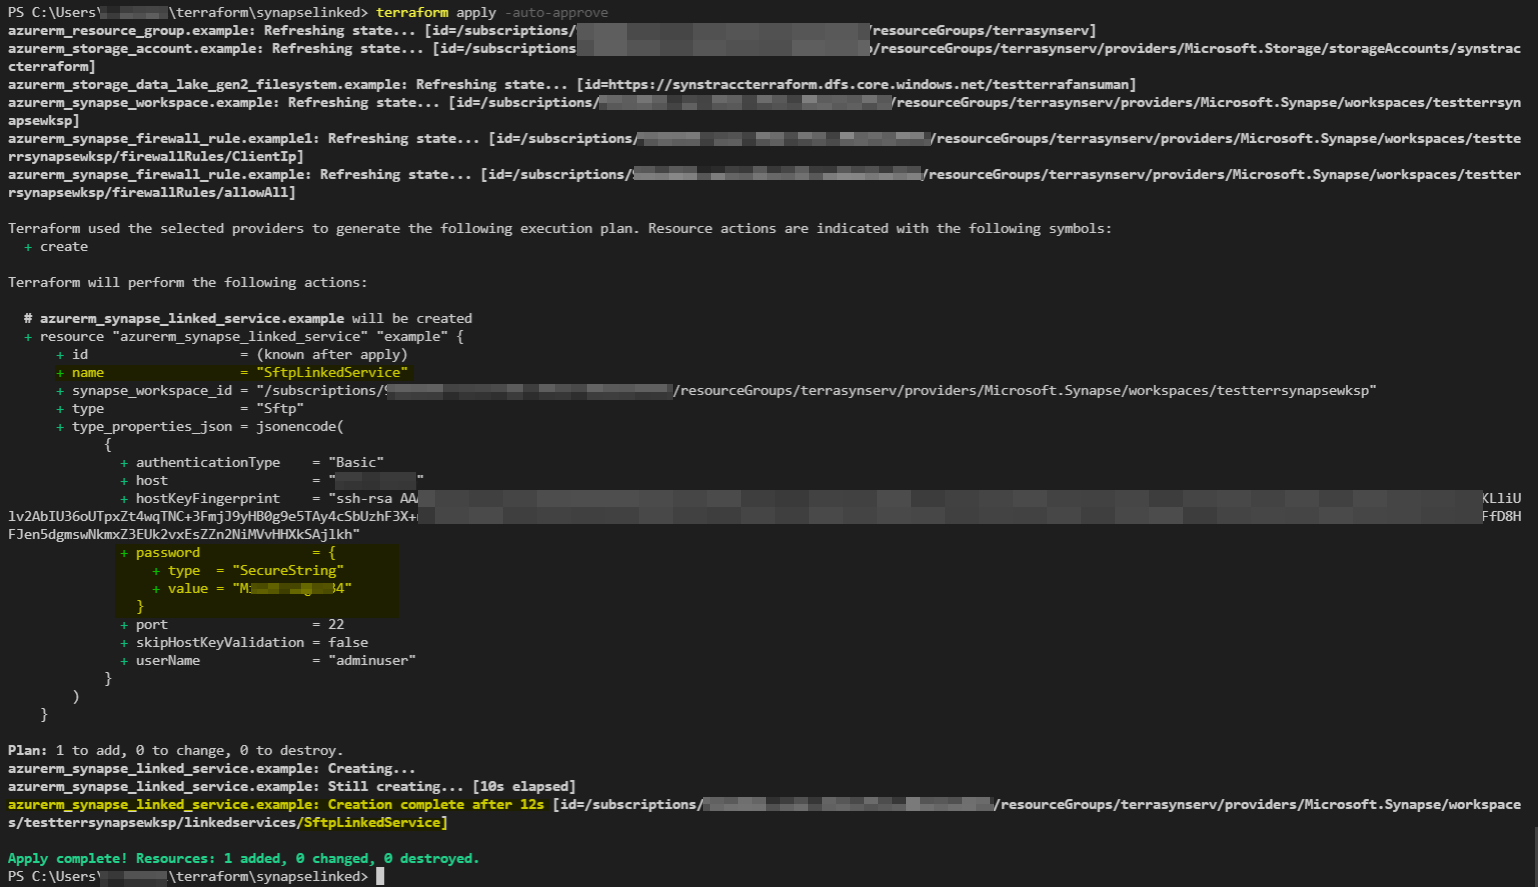
Task: Click the redacted password value string
Action: (292, 588)
